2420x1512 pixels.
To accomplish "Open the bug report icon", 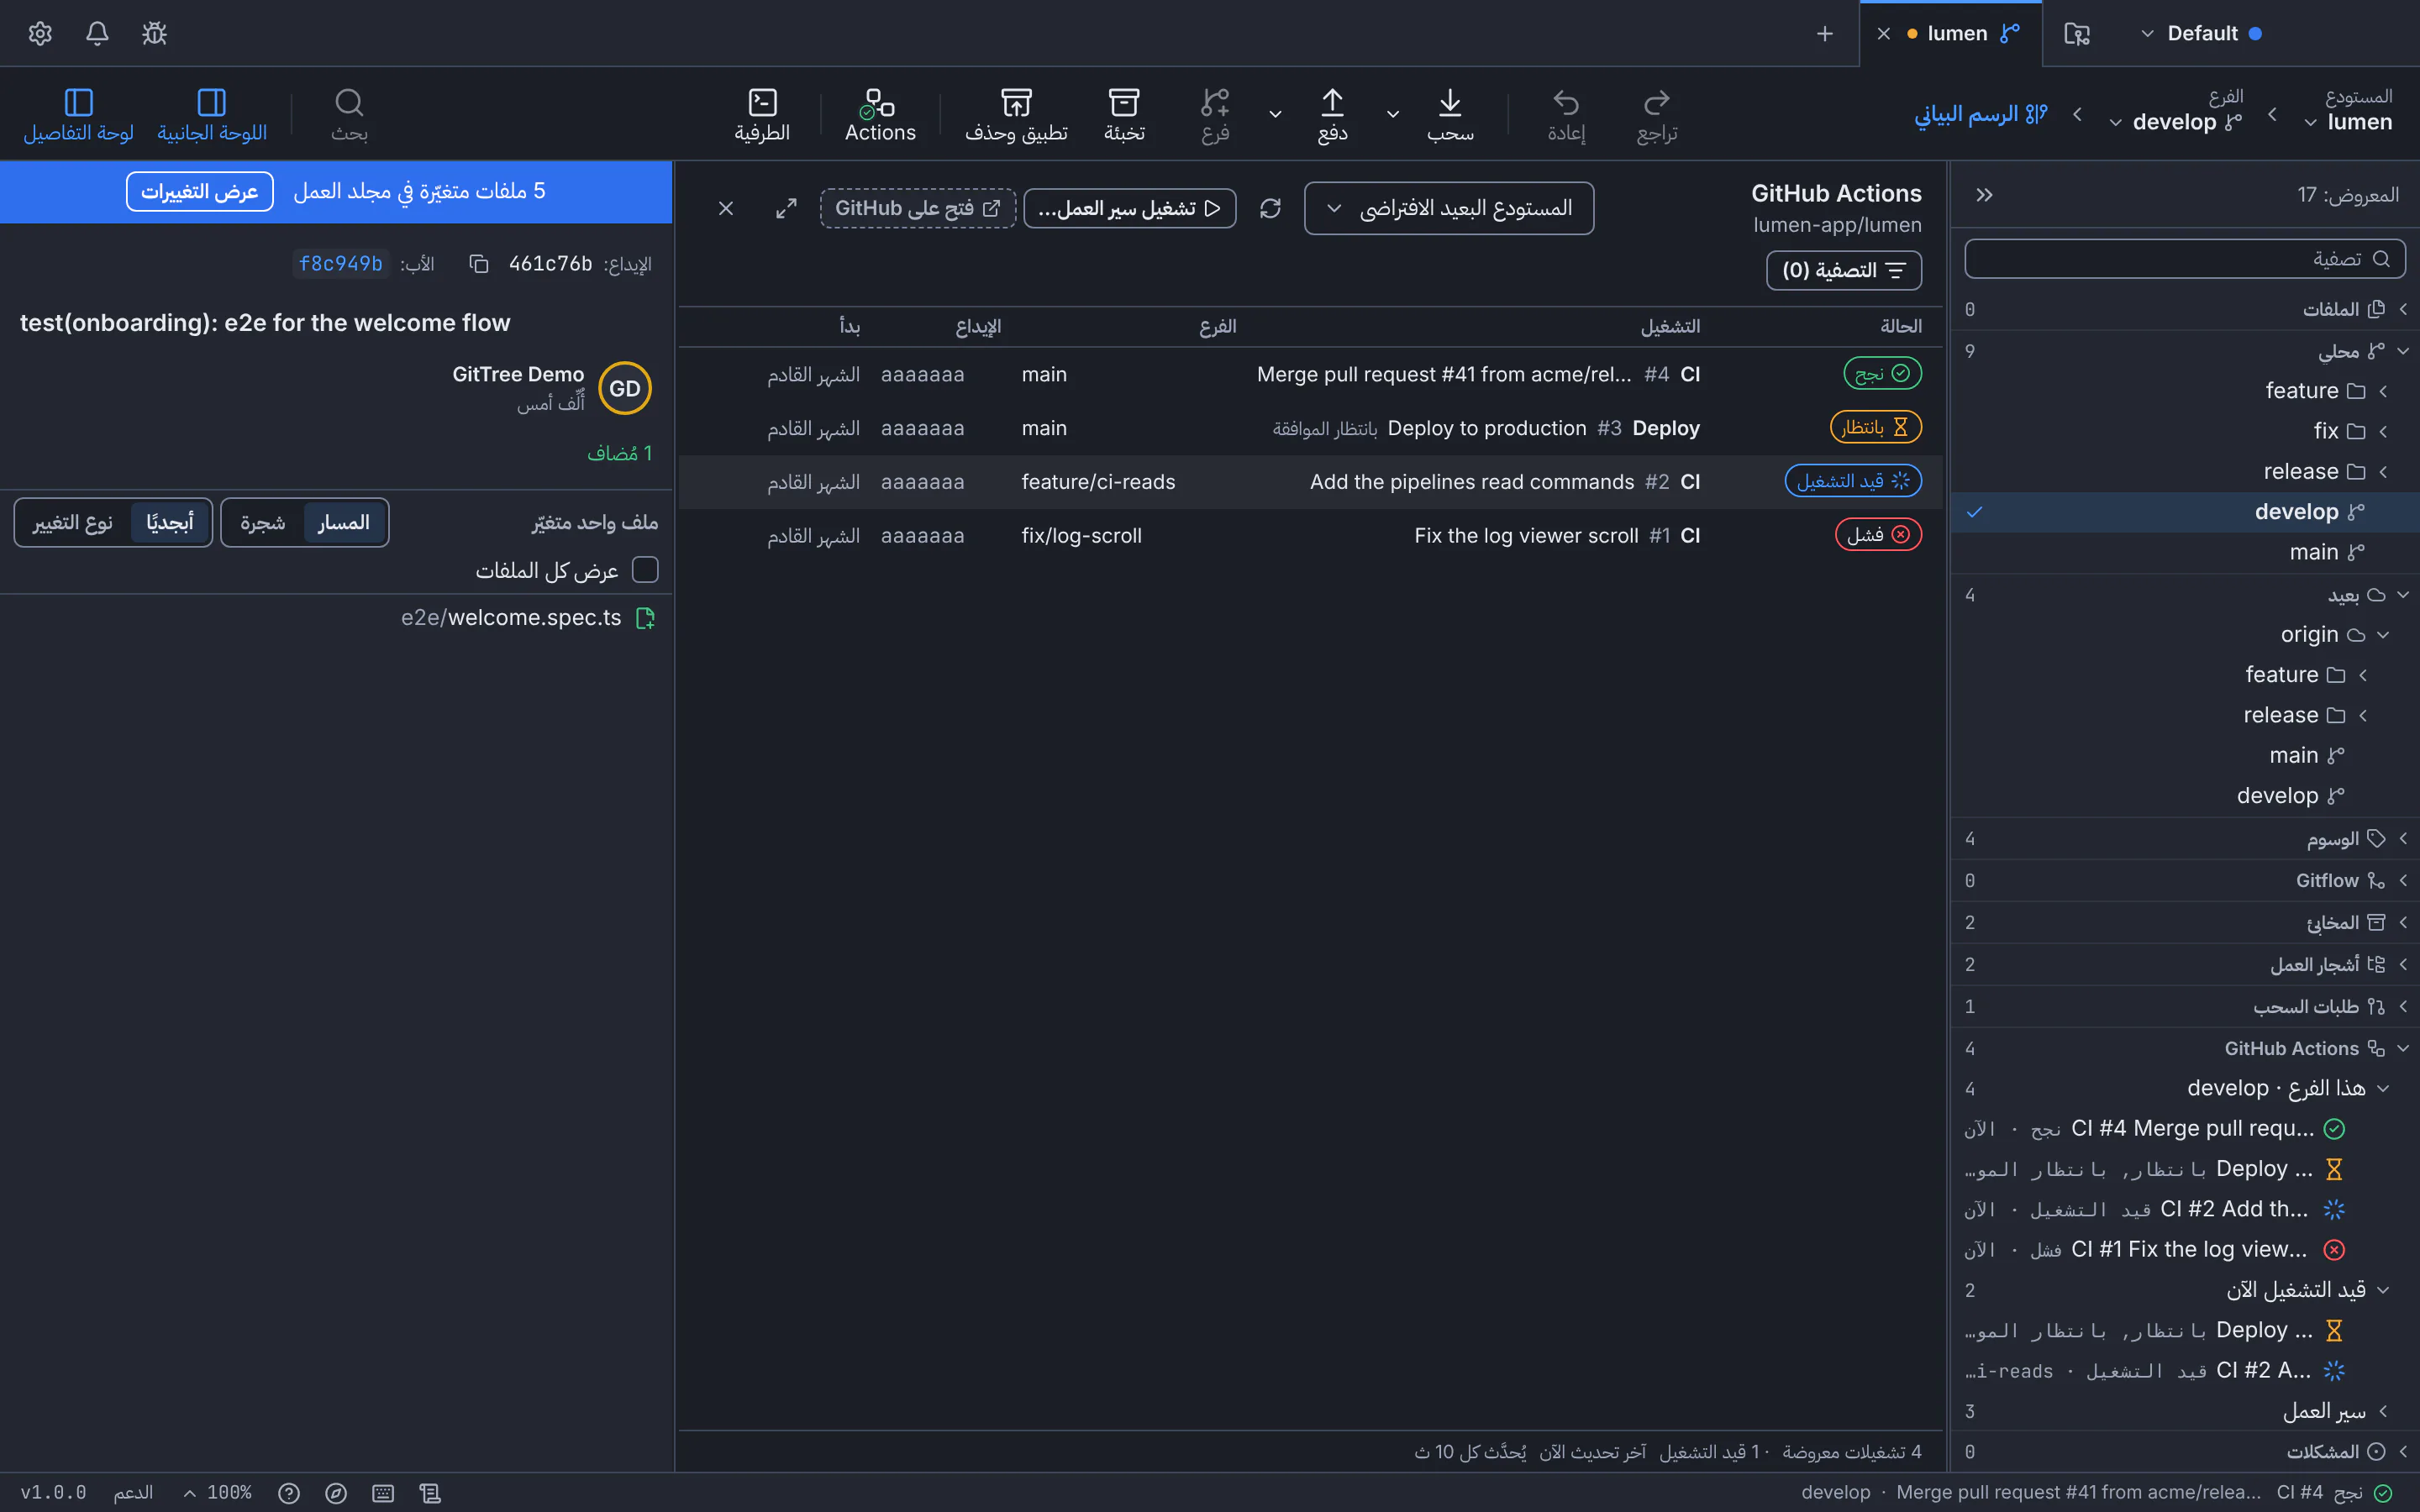I will coord(154,33).
